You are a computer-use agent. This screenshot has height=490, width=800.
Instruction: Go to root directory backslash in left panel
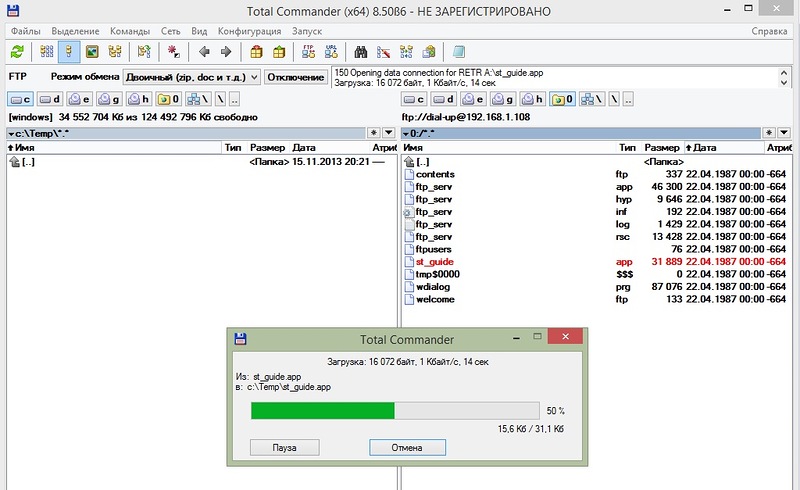tap(220, 100)
